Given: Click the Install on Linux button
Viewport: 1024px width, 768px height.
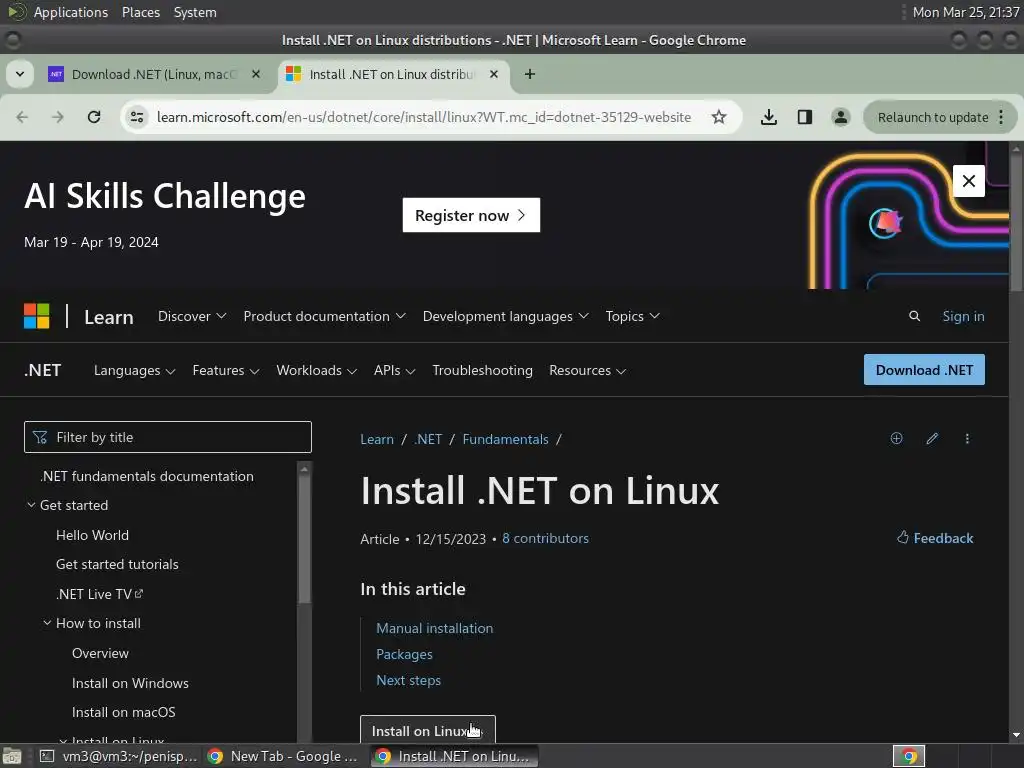Looking at the screenshot, I should tap(428, 729).
